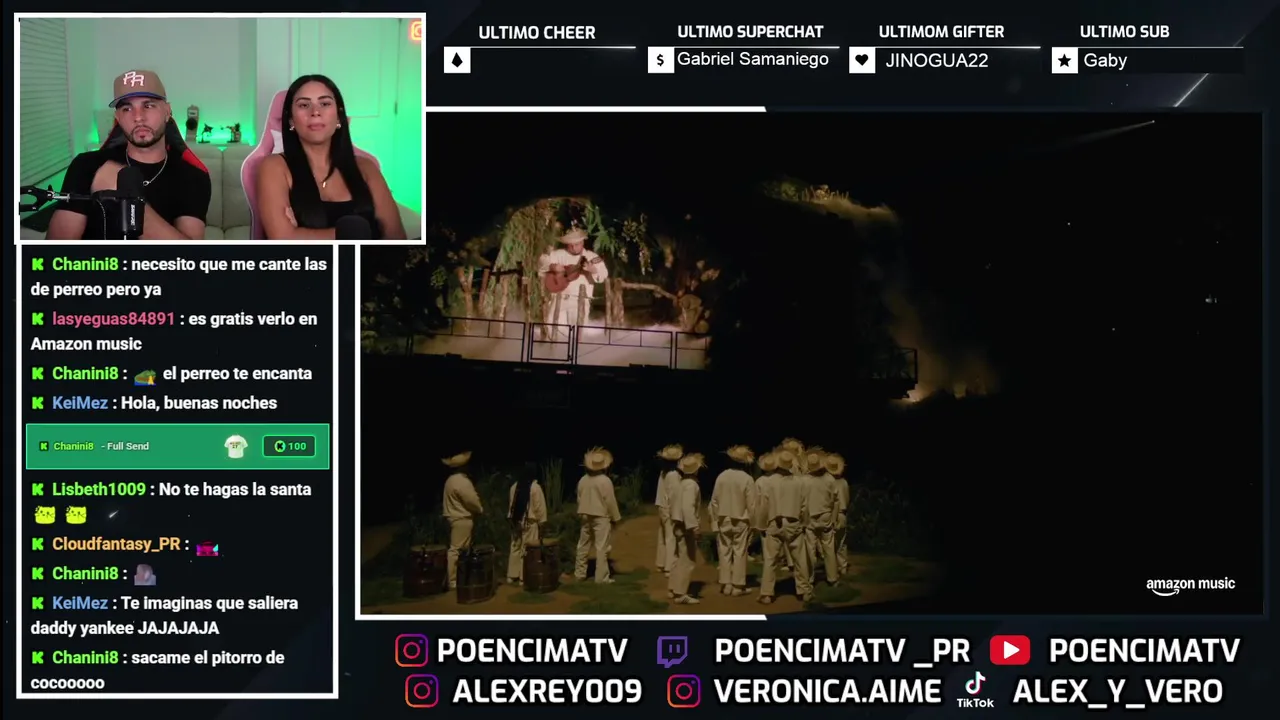Click the Ultimo Sub star icon
The image size is (1280, 720).
pyautogui.click(x=1064, y=61)
